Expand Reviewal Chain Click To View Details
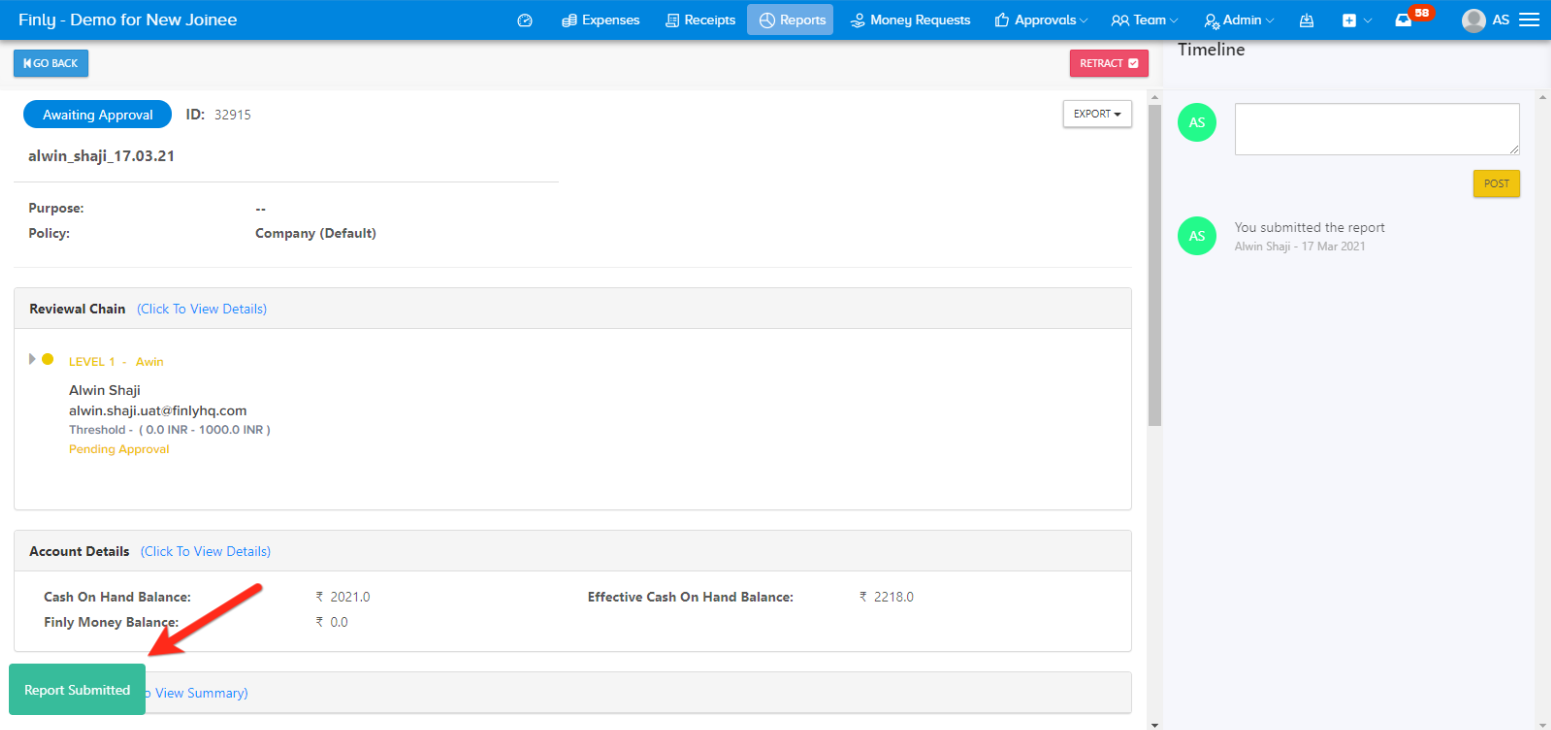This screenshot has height=730, width=1551. coord(202,309)
